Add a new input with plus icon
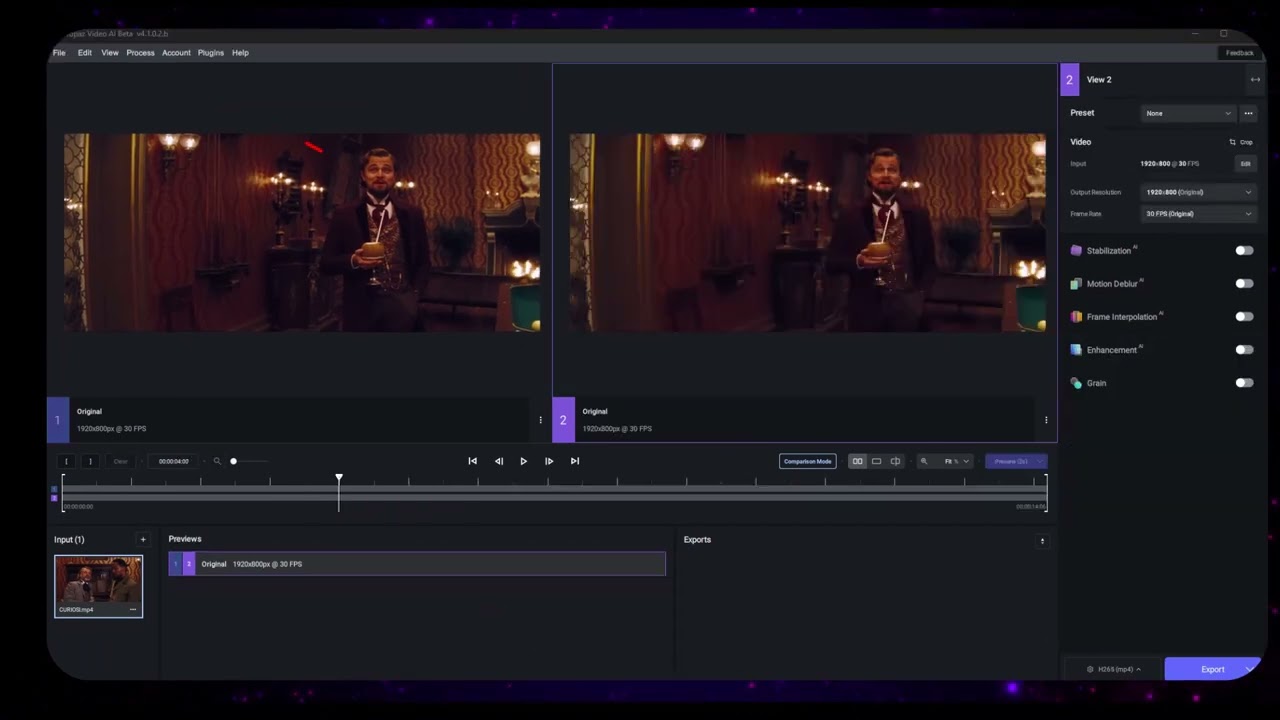This screenshot has height=720, width=1280. point(143,540)
